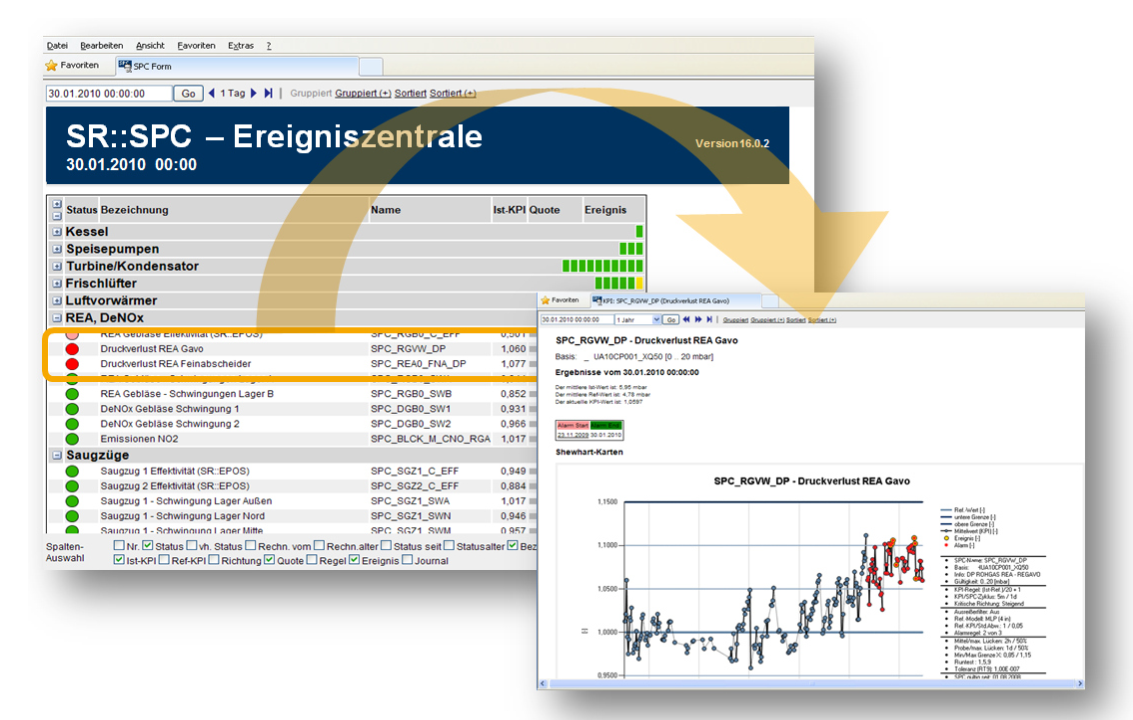Image resolution: width=1133 pixels, height=720 pixels.
Task: Click Go button in main window
Action: point(188,94)
